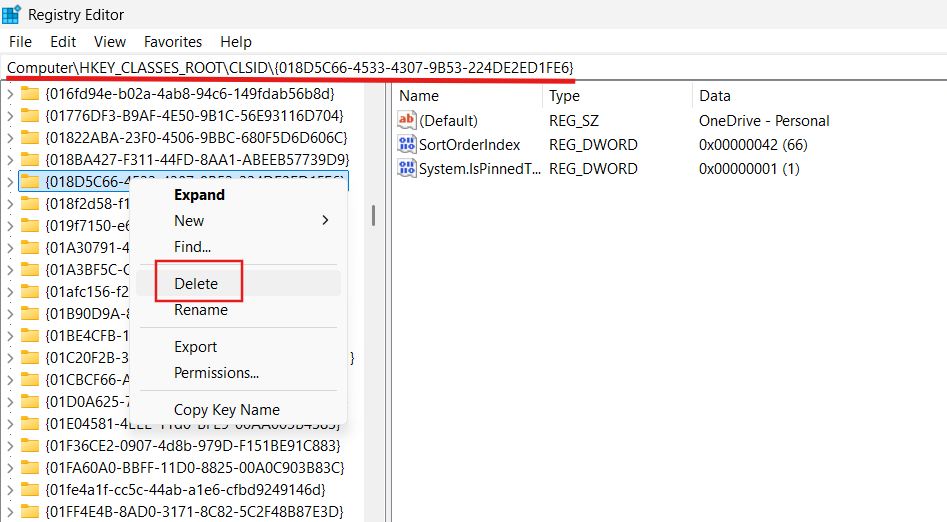This screenshot has width=947, height=522.
Task: Click REG_SZ type of (Default) value
Action: pyautogui.click(x=573, y=121)
